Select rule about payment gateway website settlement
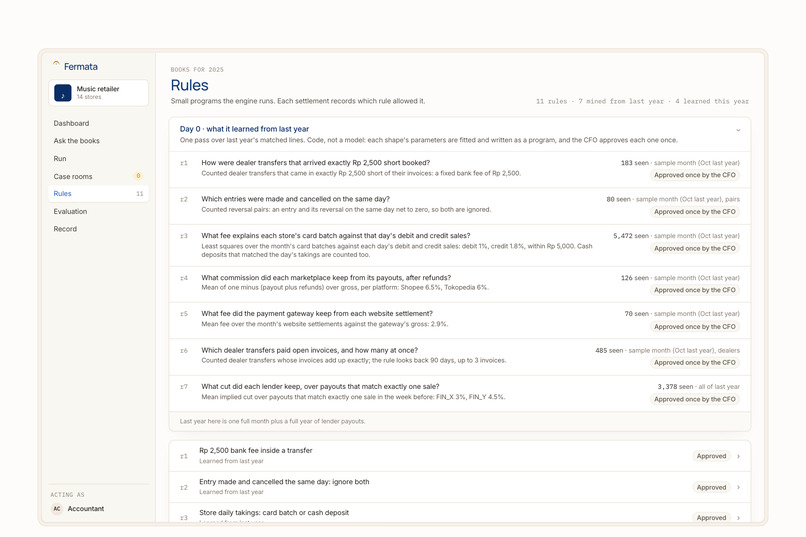The height and width of the screenshot is (537, 806). (460, 321)
